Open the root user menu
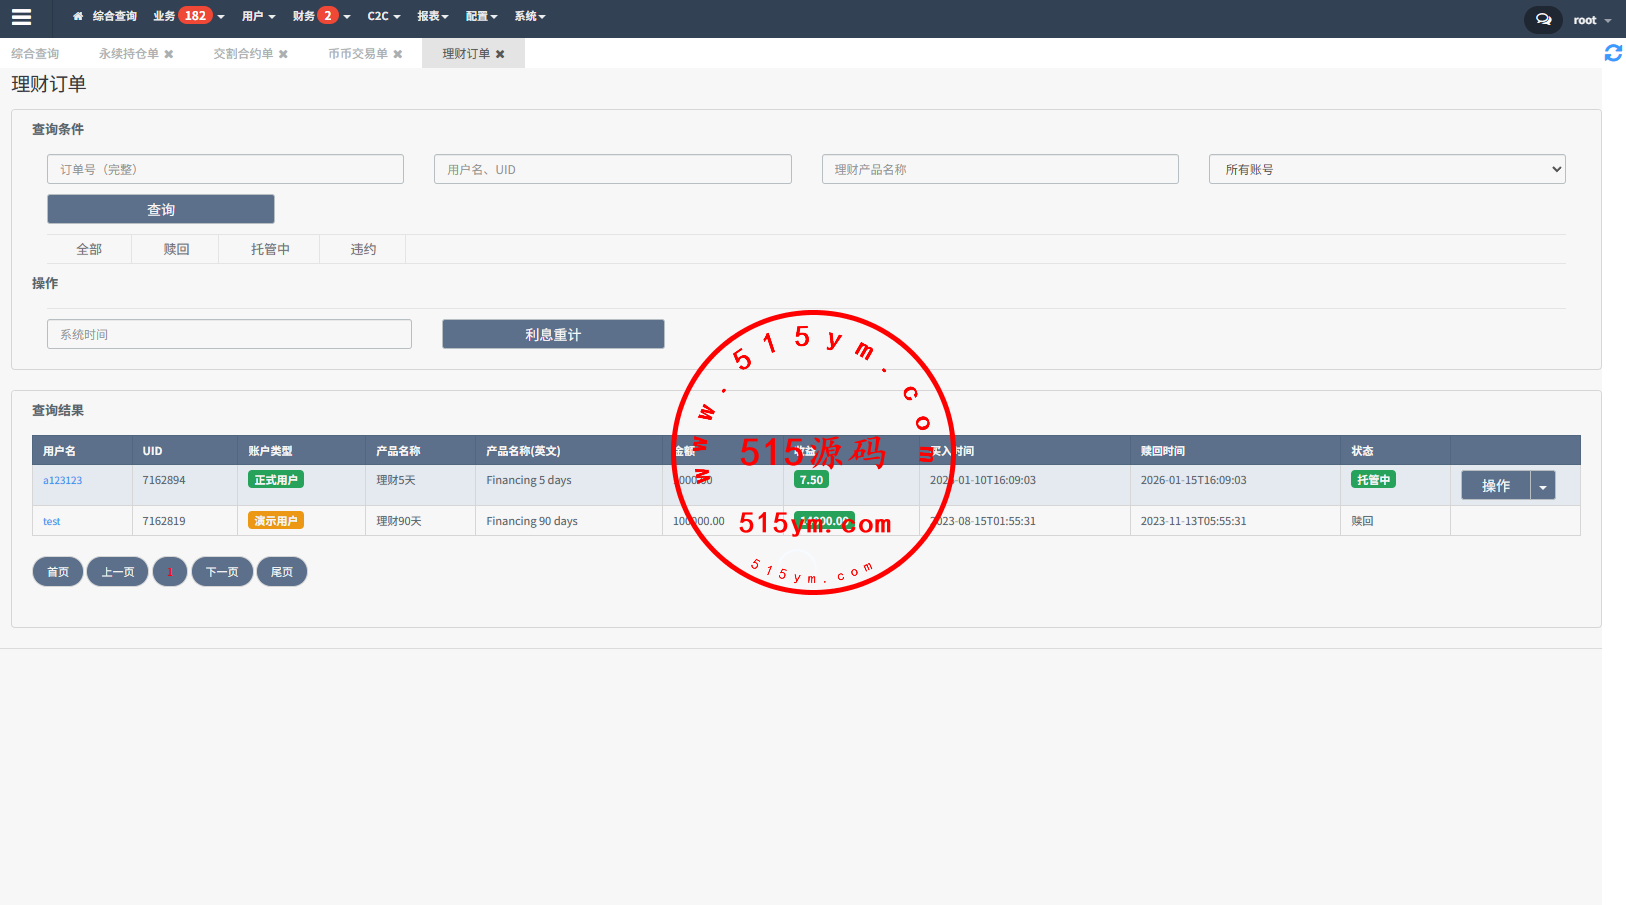The image size is (1626, 905). [1591, 20]
